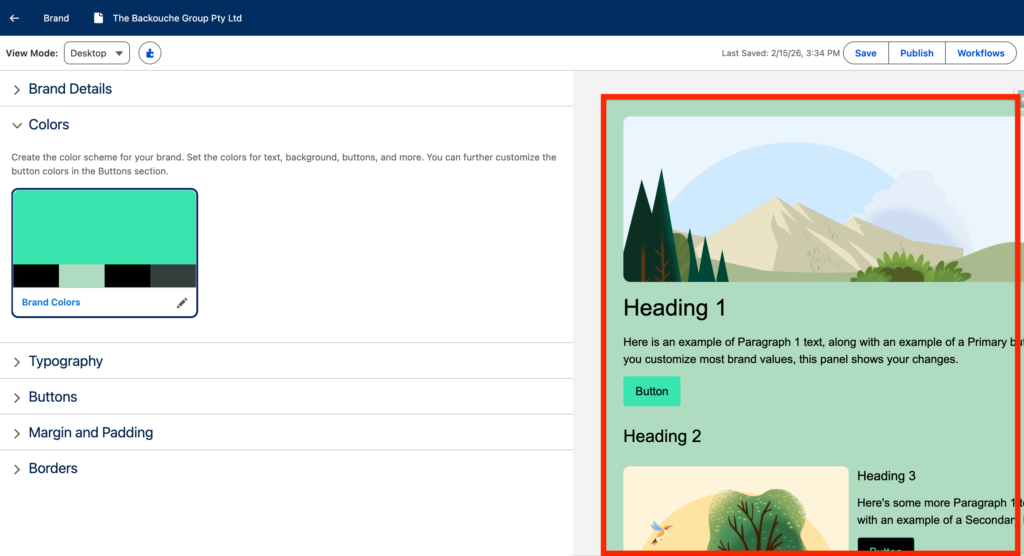
Task: Click the dark gray swatch in palette
Action: click(173, 276)
